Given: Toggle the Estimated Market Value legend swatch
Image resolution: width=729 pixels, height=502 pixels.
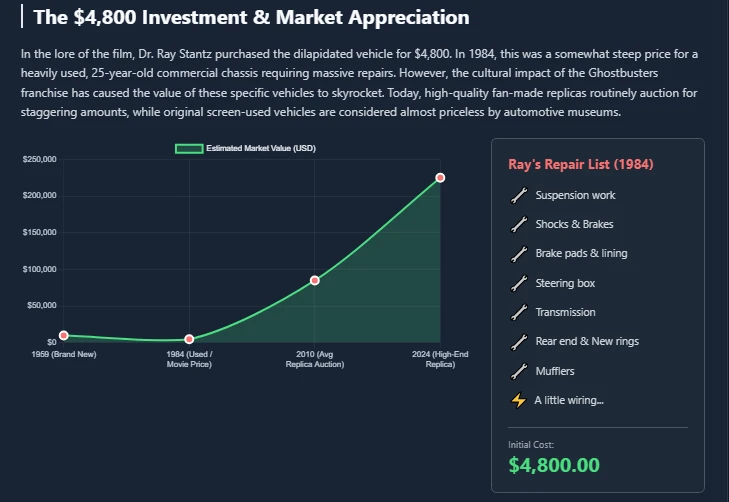Looking at the screenshot, I should coord(189,148).
